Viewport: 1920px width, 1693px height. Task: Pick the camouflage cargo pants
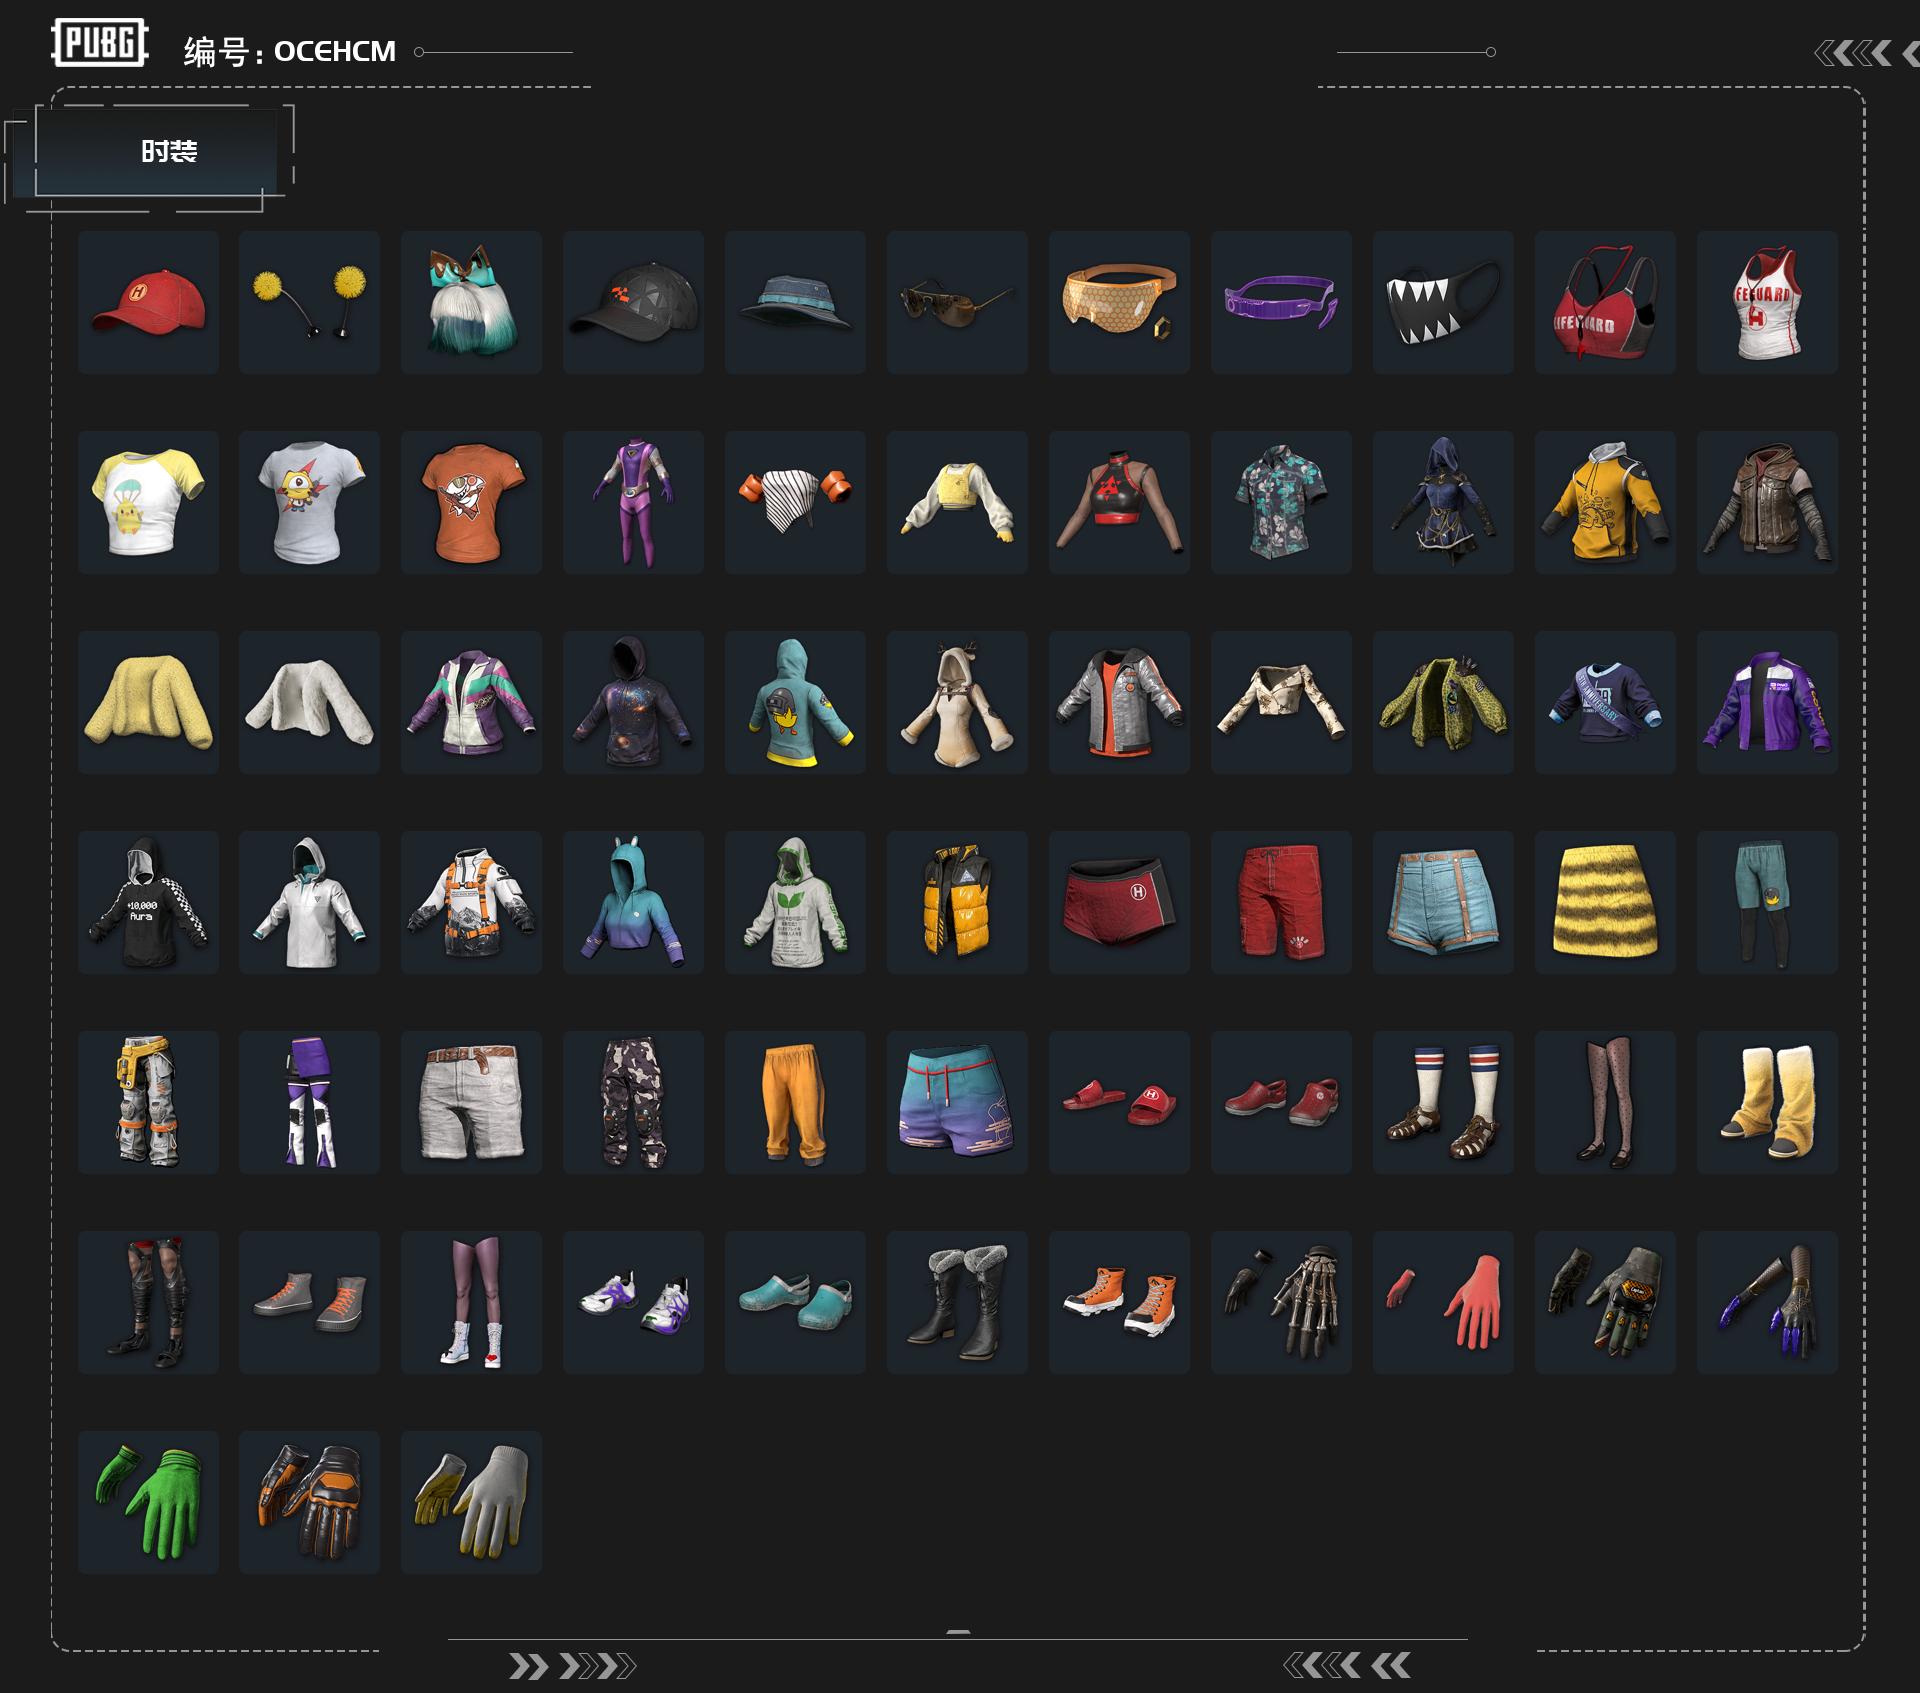pos(633,1102)
